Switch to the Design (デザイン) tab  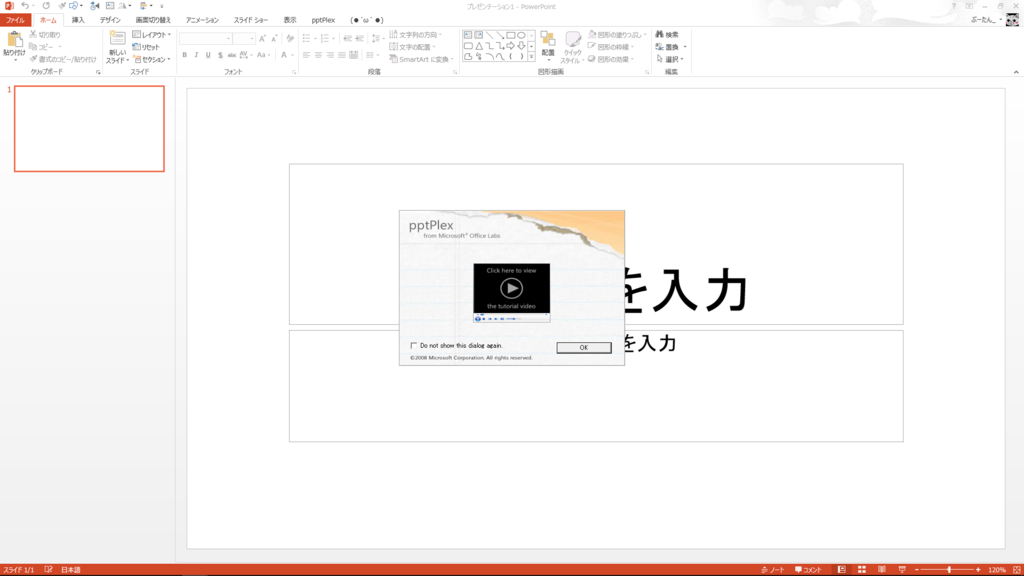[x=110, y=20]
